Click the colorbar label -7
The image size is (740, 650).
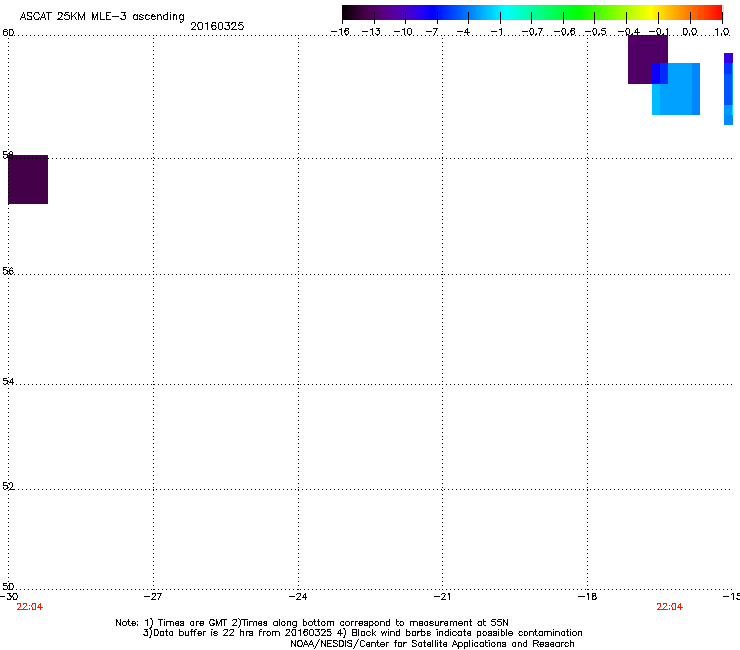click(432, 32)
